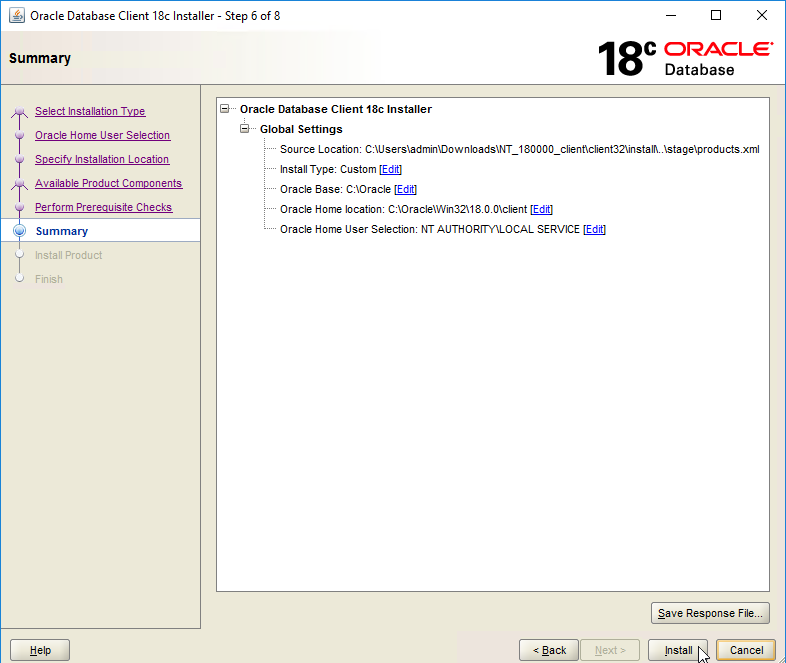Start installation with the Install button
Image resolution: width=786 pixels, height=663 pixels.
pos(678,650)
